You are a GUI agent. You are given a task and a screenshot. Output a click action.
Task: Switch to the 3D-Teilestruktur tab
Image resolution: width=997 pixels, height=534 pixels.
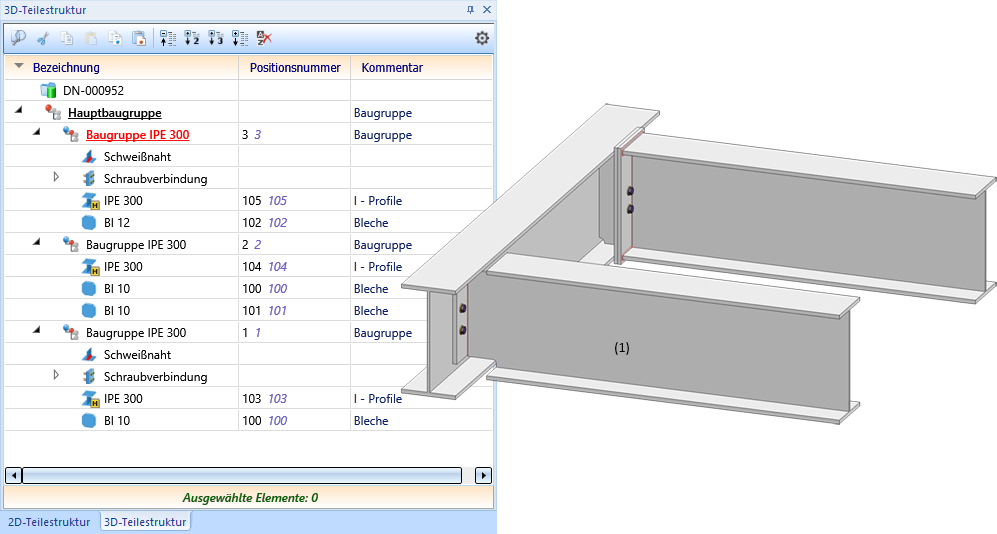pos(146,522)
